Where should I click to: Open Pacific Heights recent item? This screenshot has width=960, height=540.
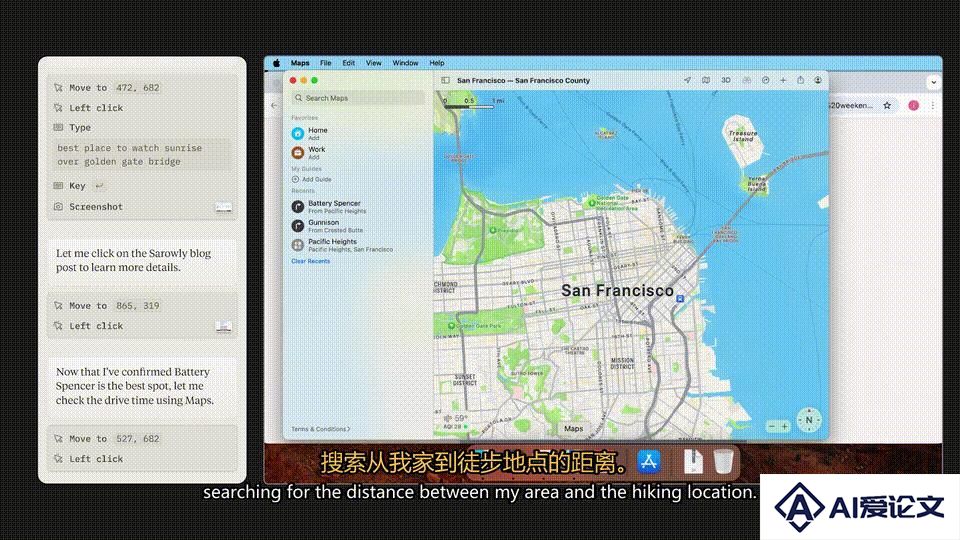point(342,245)
